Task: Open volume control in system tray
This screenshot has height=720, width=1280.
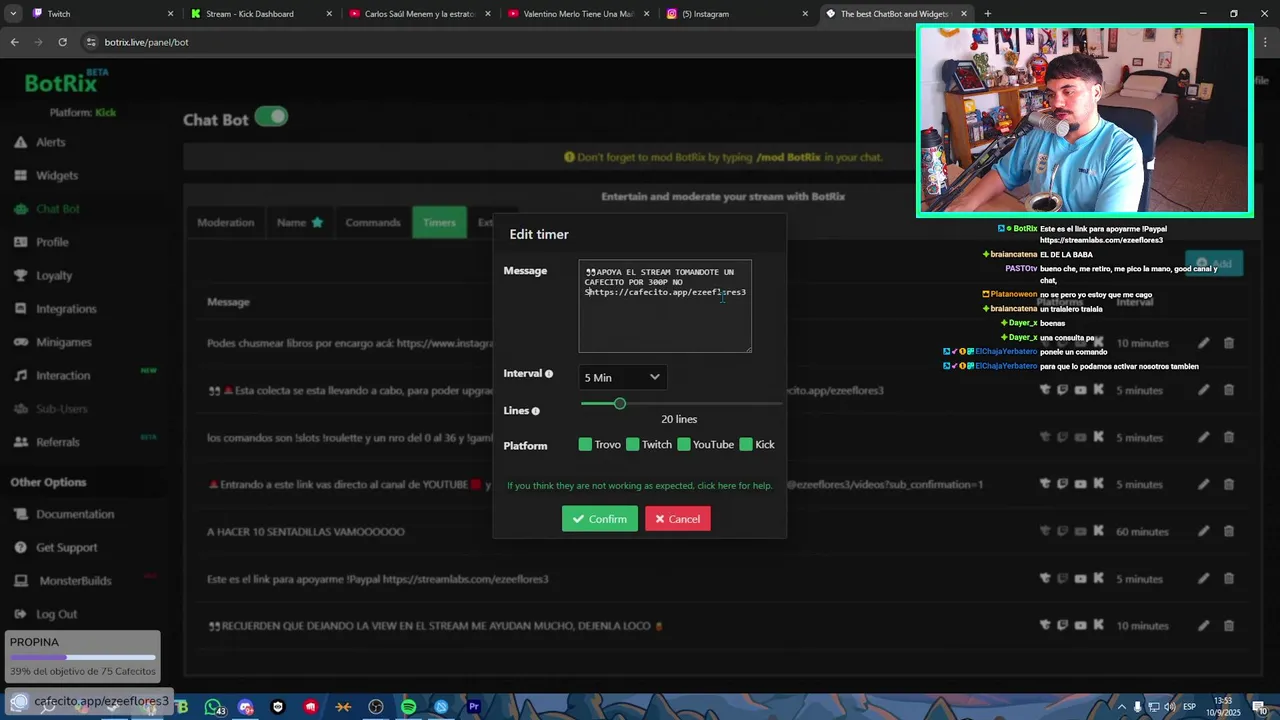Action: click(x=1169, y=707)
